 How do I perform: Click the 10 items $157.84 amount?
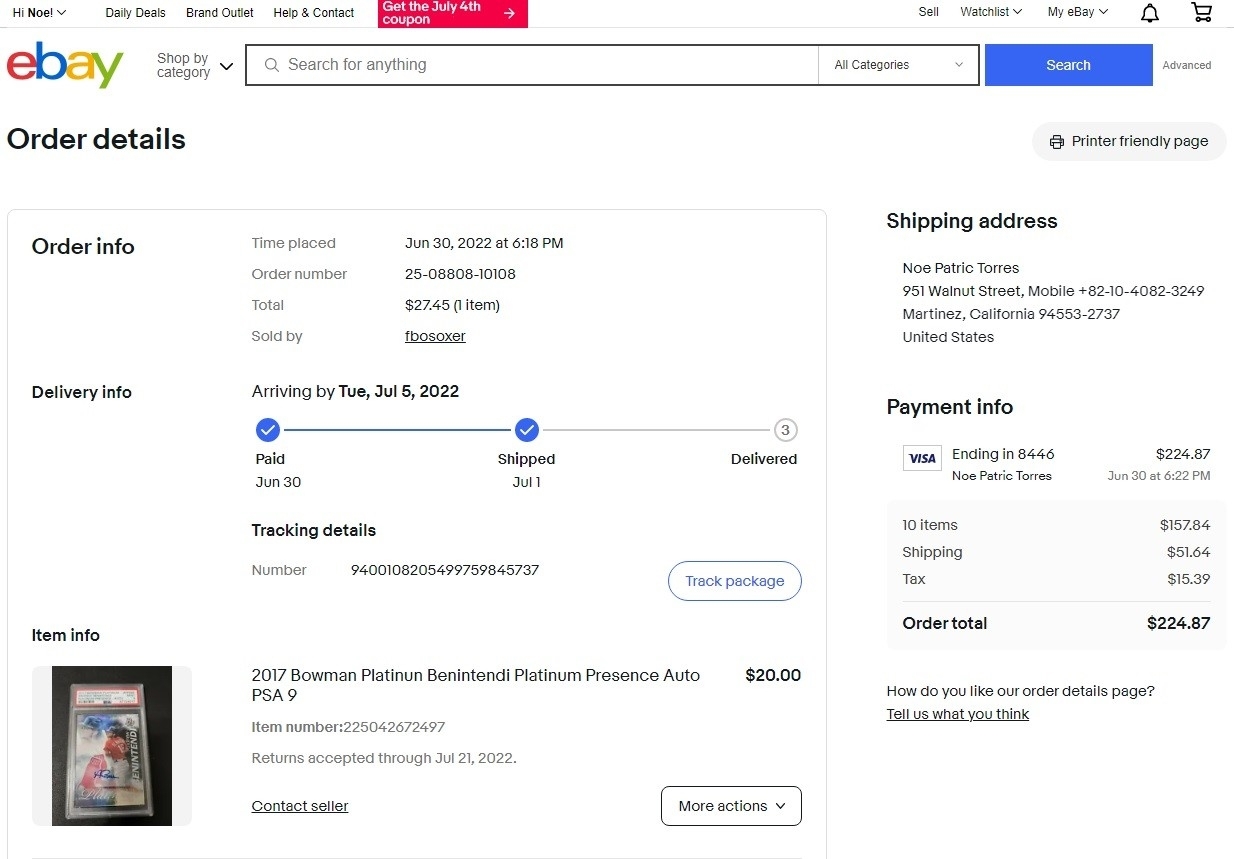point(1185,525)
